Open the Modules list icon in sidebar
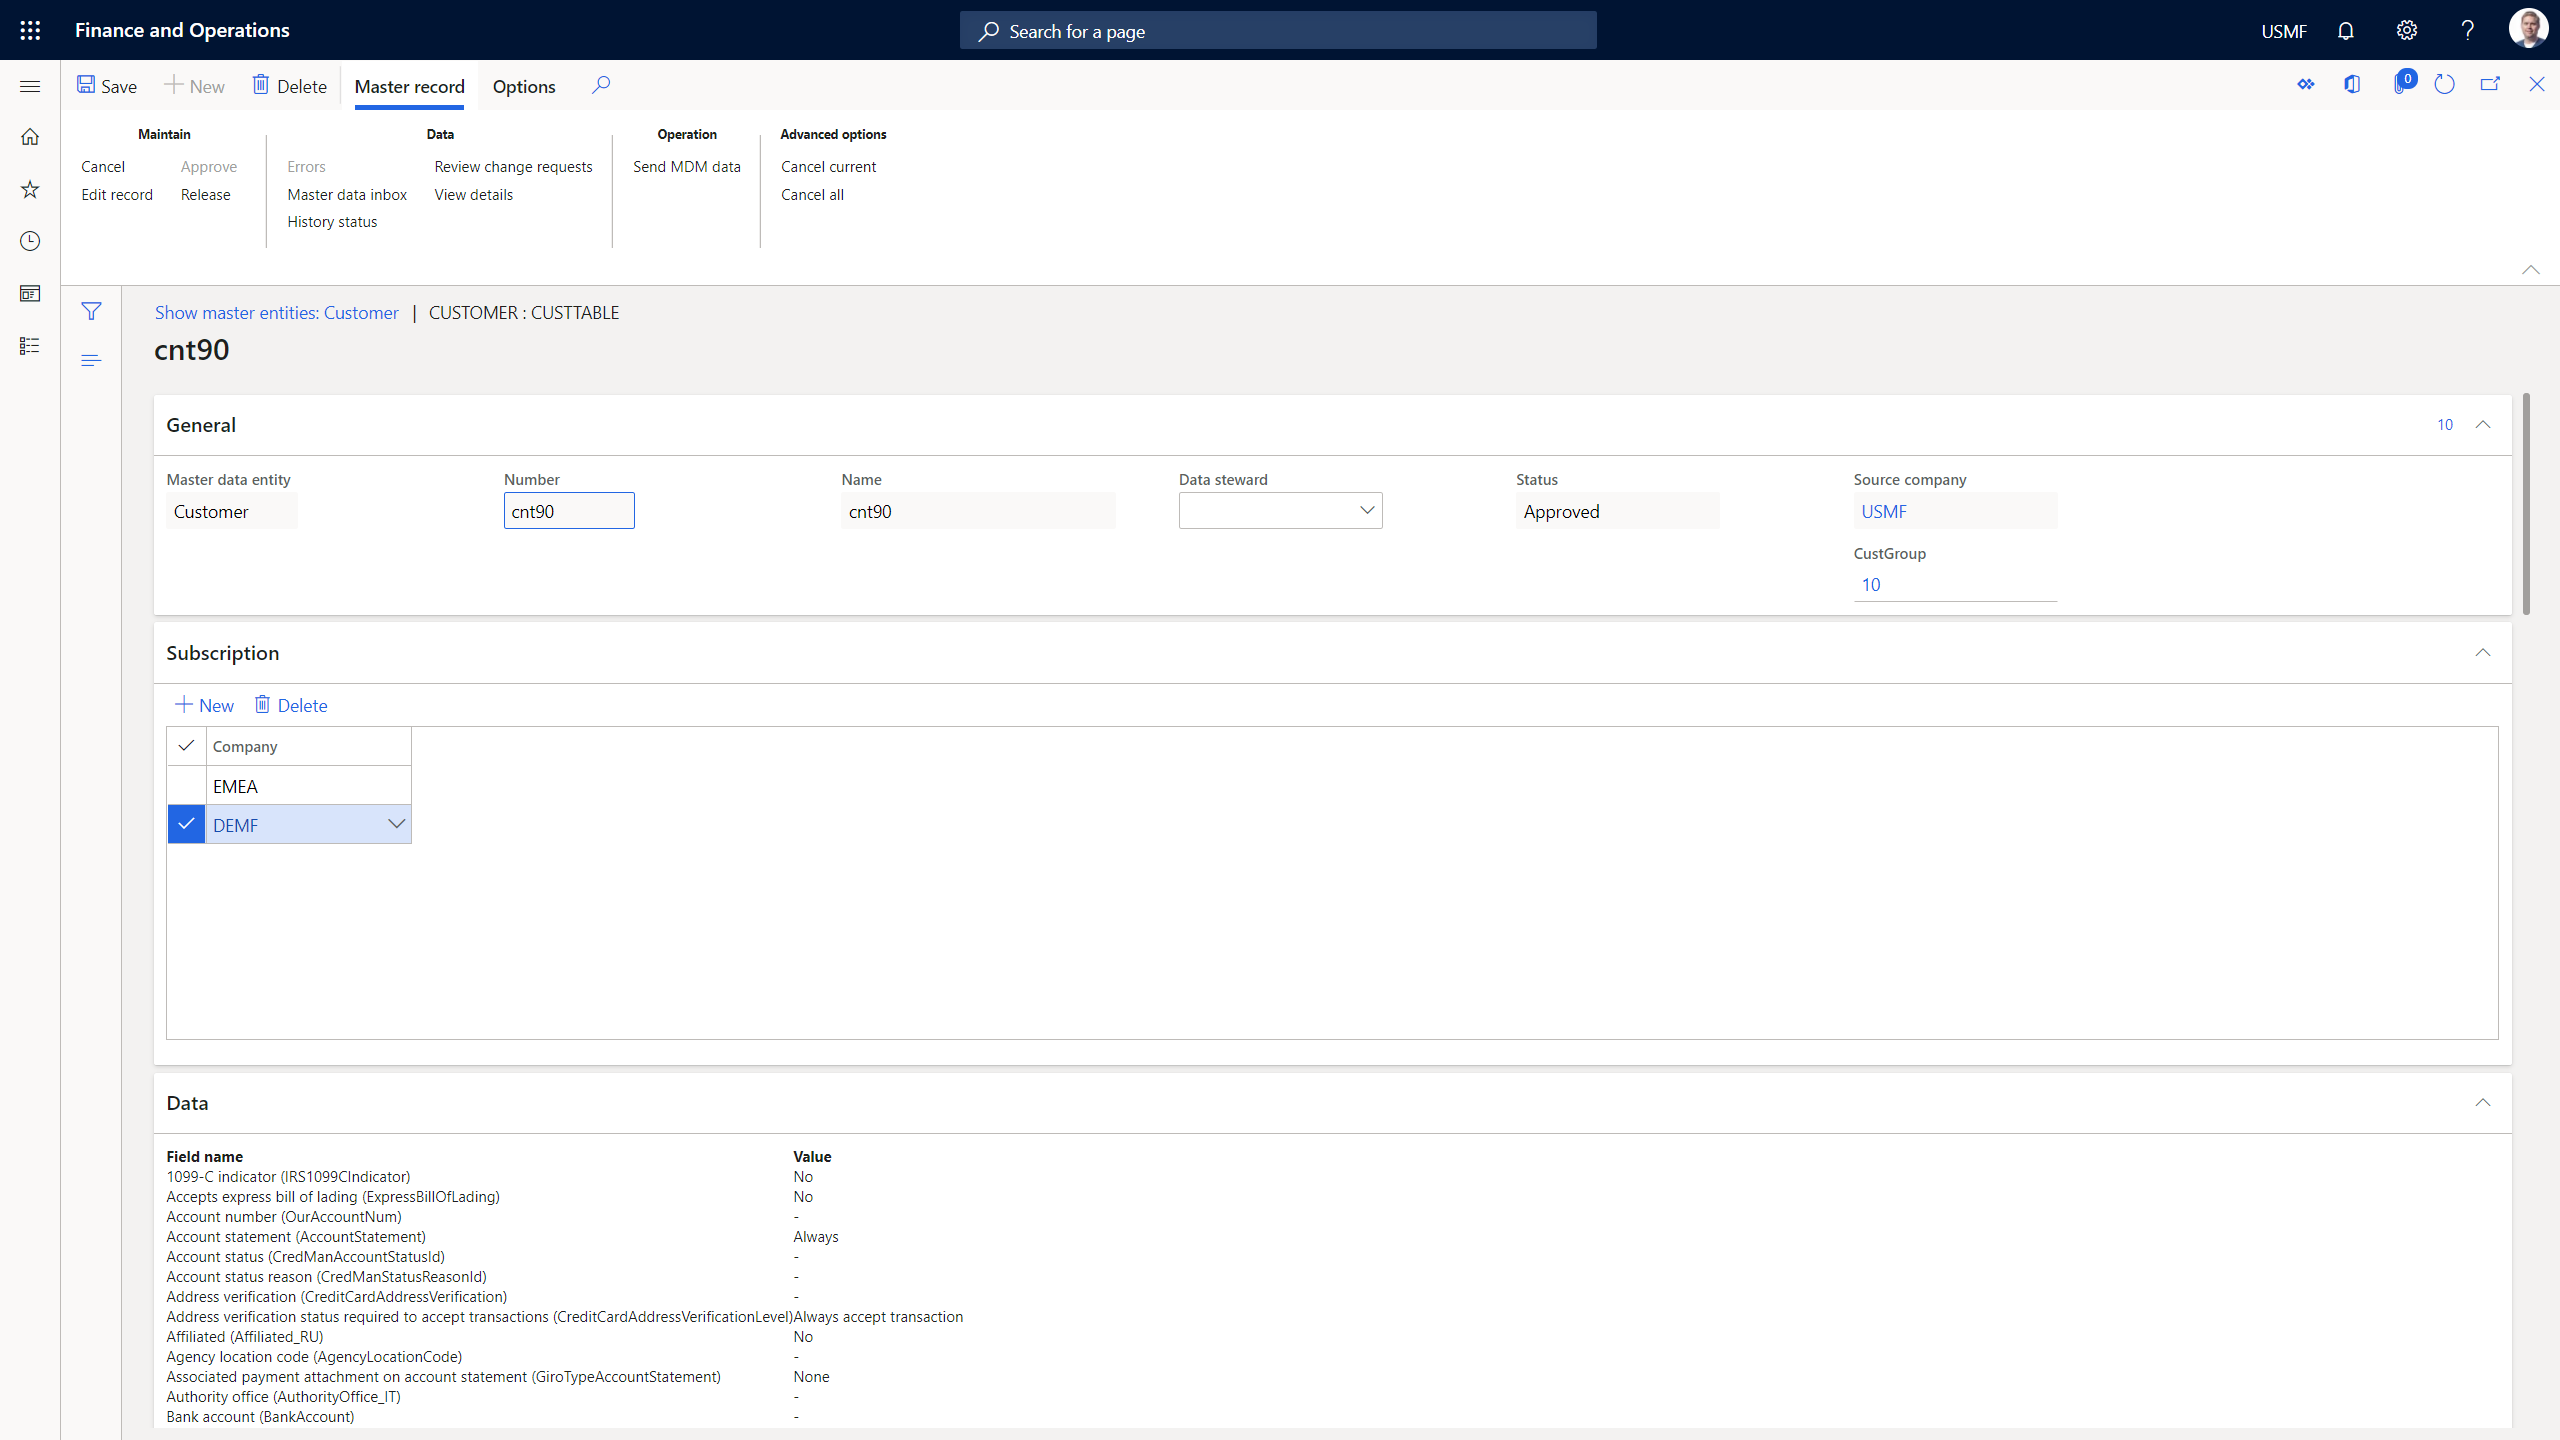 tap(30, 346)
